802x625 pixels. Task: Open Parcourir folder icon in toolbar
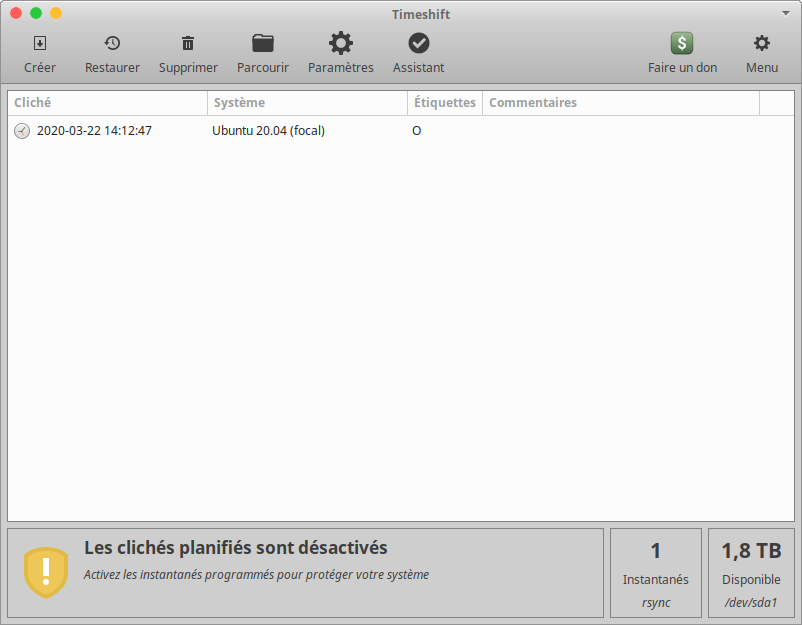(263, 44)
